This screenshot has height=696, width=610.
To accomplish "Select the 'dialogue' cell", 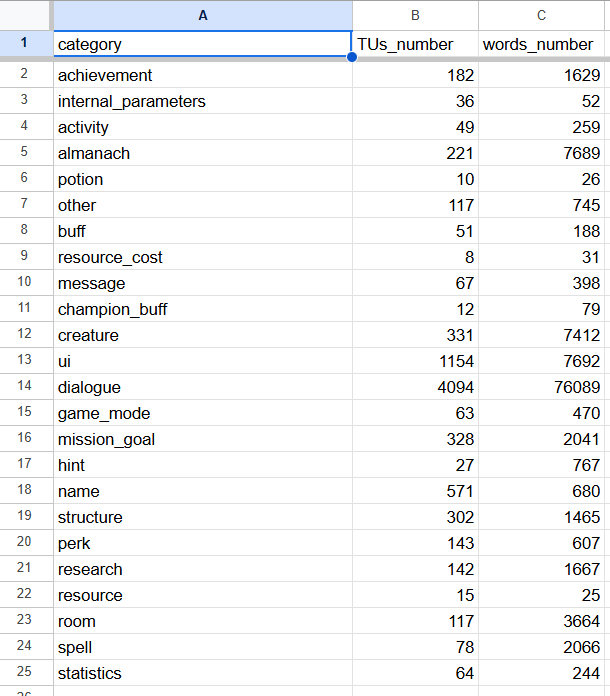I will 203,387.
